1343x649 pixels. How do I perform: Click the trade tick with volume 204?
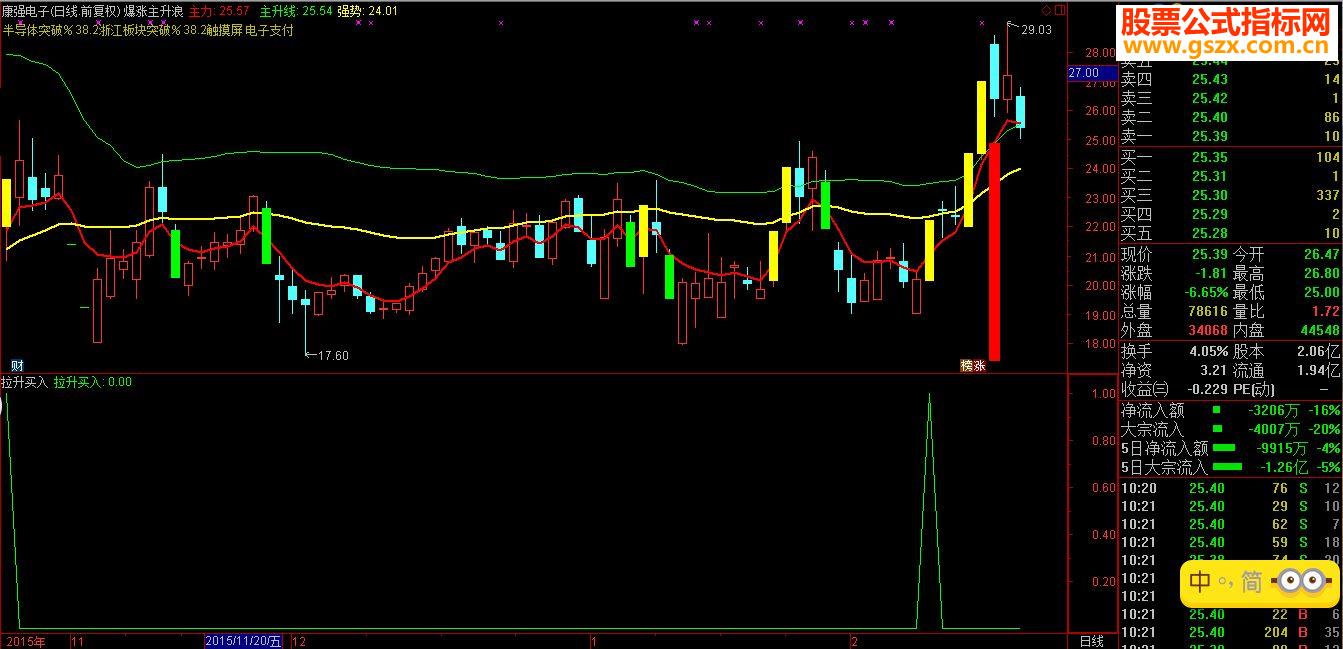click(x=1230, y=632)
